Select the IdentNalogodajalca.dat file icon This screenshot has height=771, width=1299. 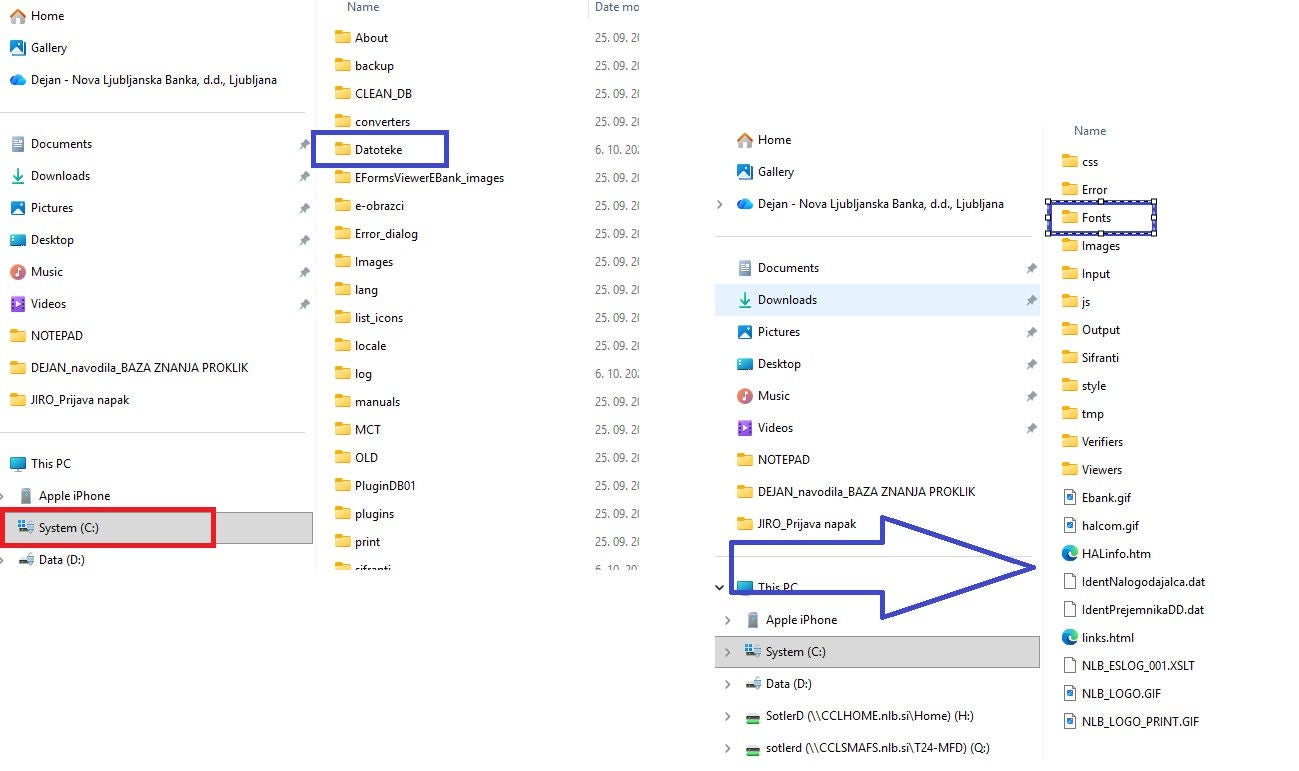1069,582
